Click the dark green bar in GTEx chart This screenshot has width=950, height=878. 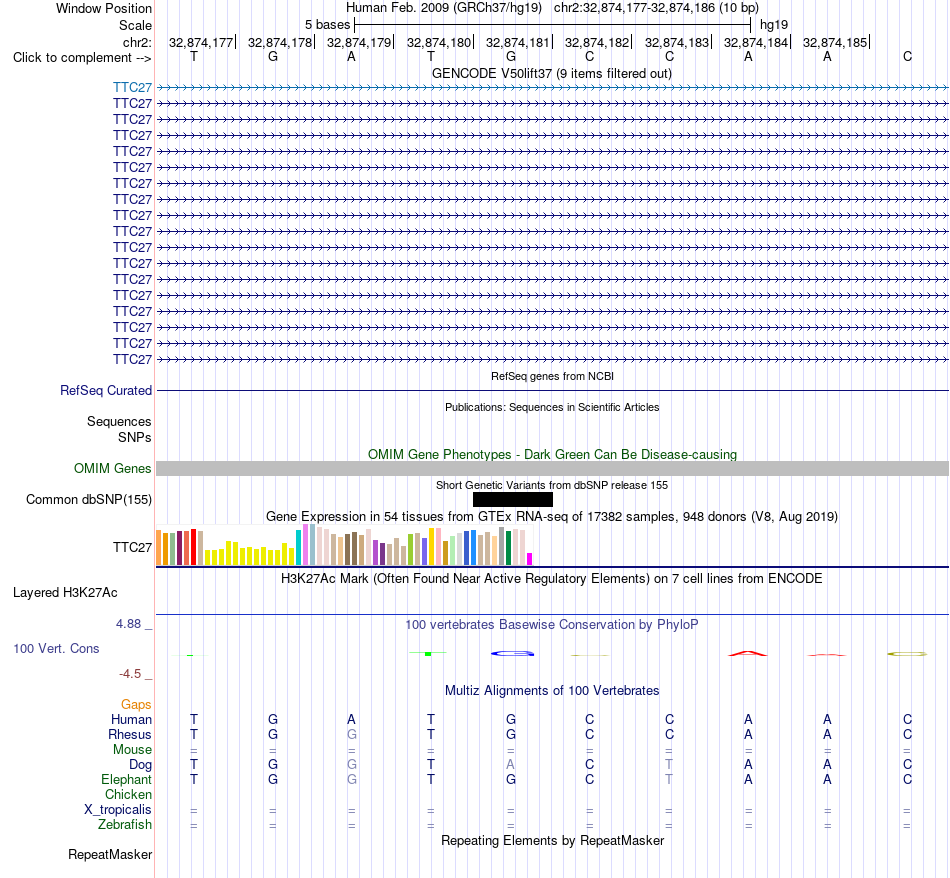pos(508,548)
